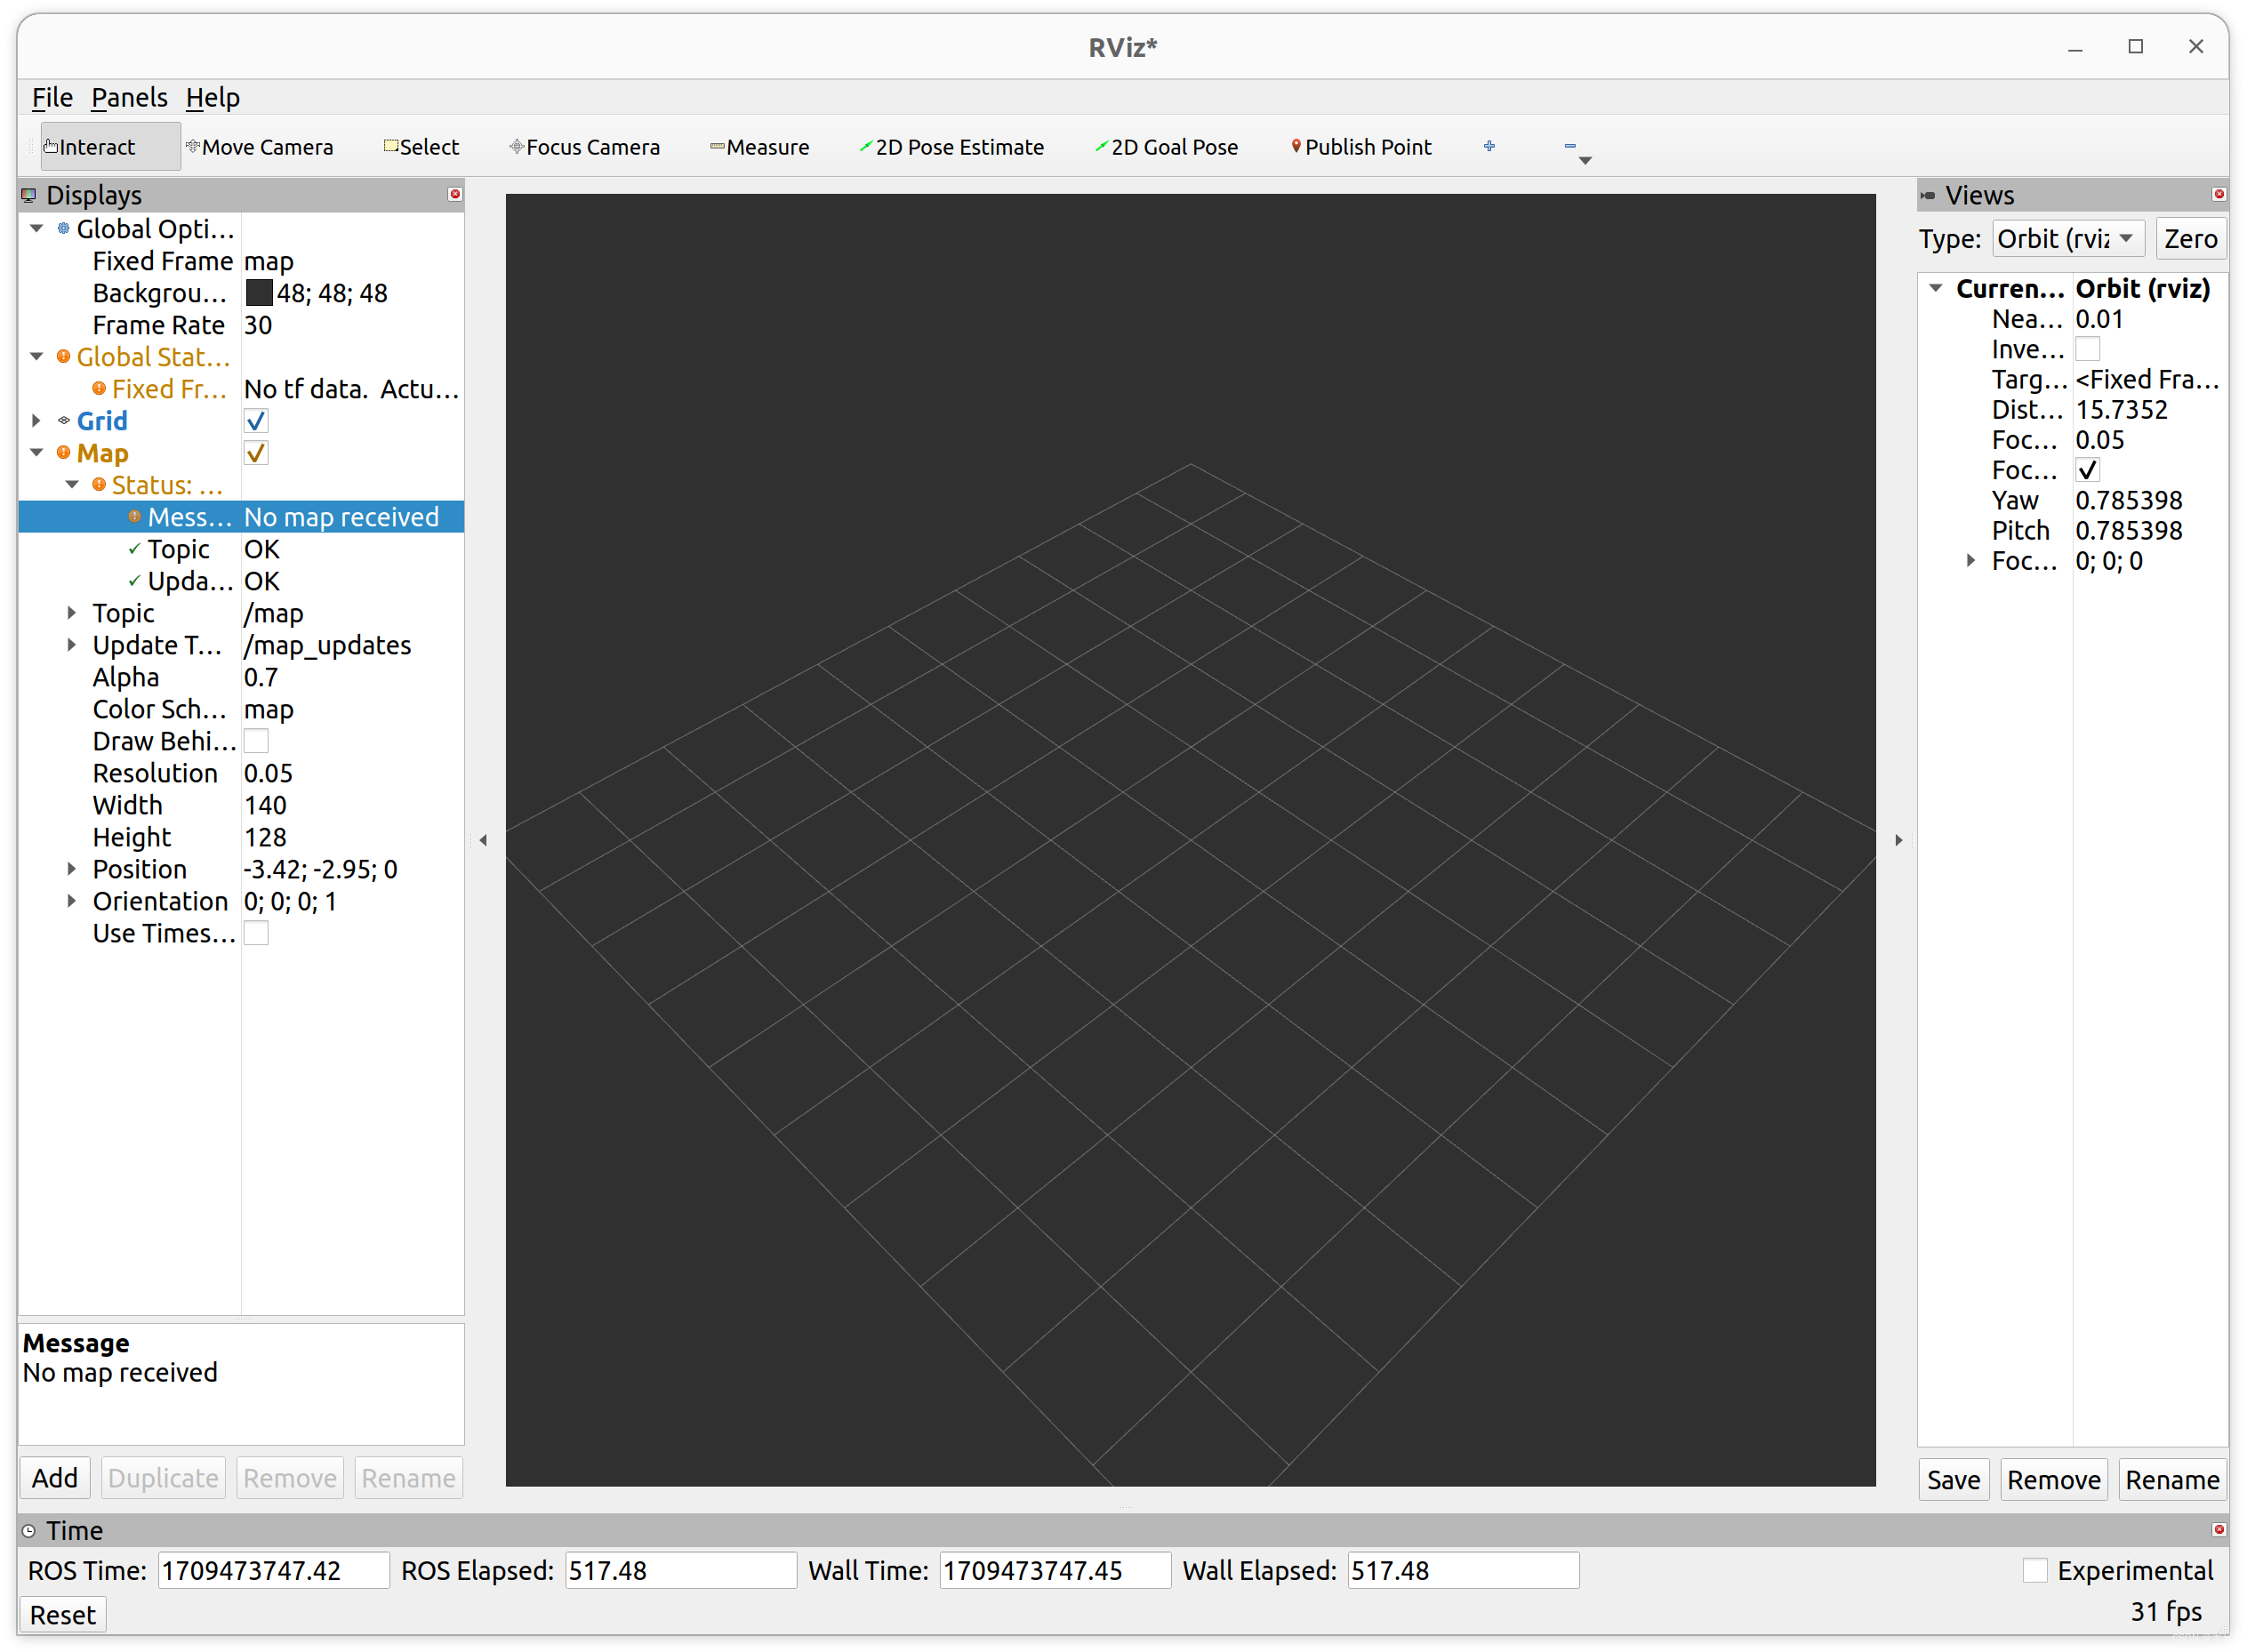Click the blue plus add-tool icon
2247x1652 pixels.
1489,146
